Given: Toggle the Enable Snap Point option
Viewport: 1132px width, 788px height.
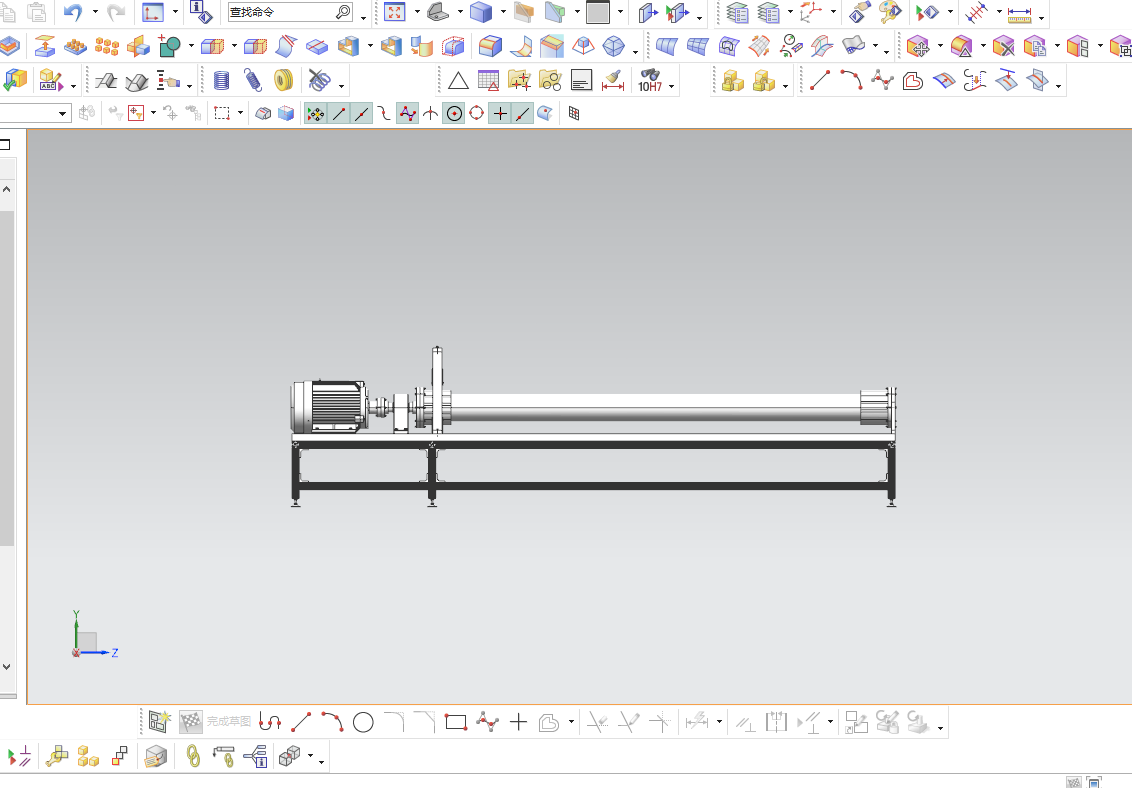Looking at the screenshot, I should [x=315, y=113].
